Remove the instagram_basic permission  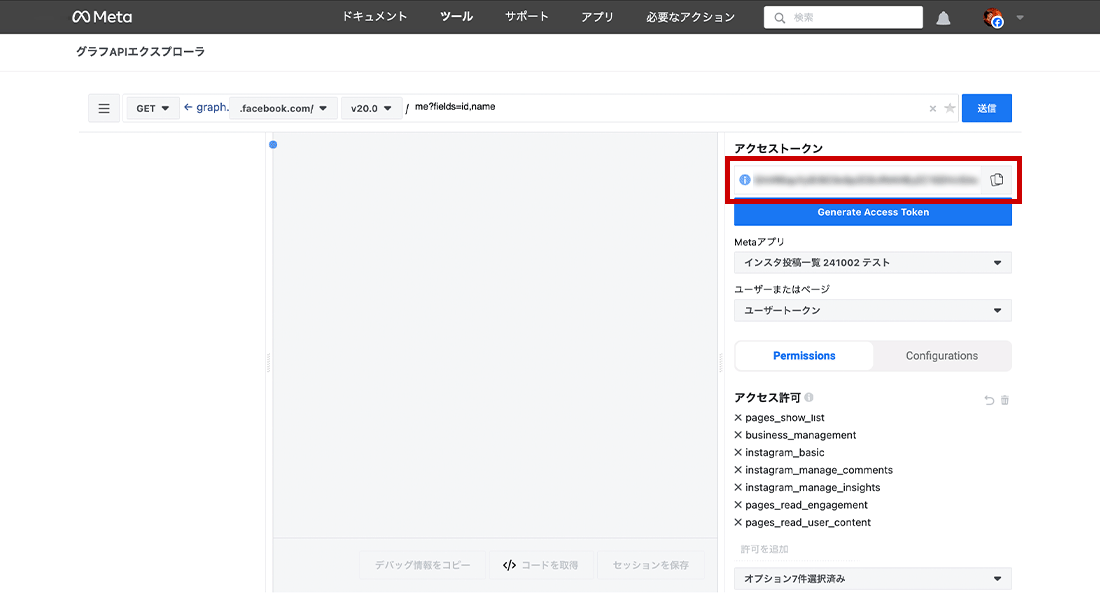(x=738, y=453)
